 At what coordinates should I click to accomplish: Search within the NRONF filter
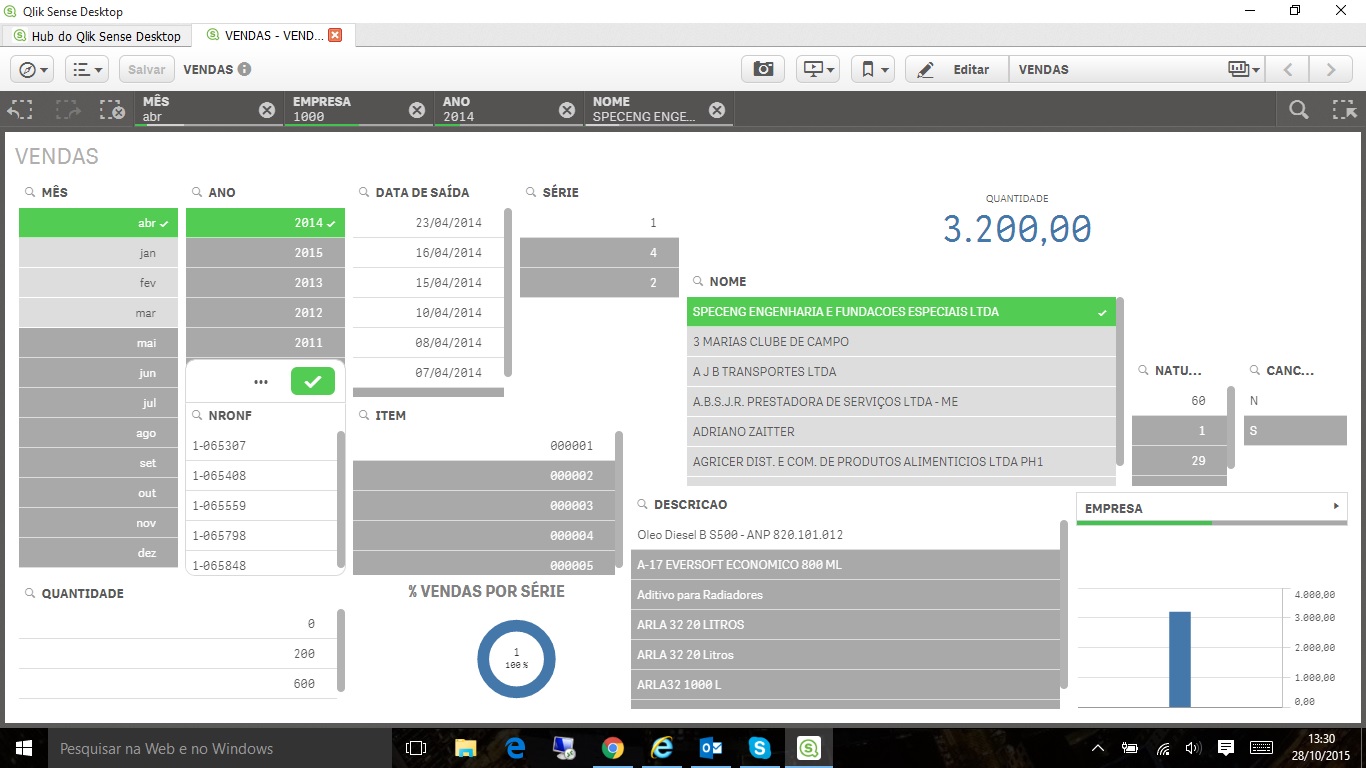197,415
